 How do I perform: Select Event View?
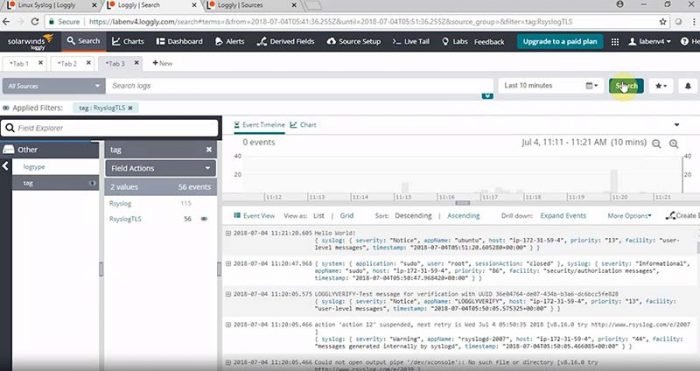[254, 216]
